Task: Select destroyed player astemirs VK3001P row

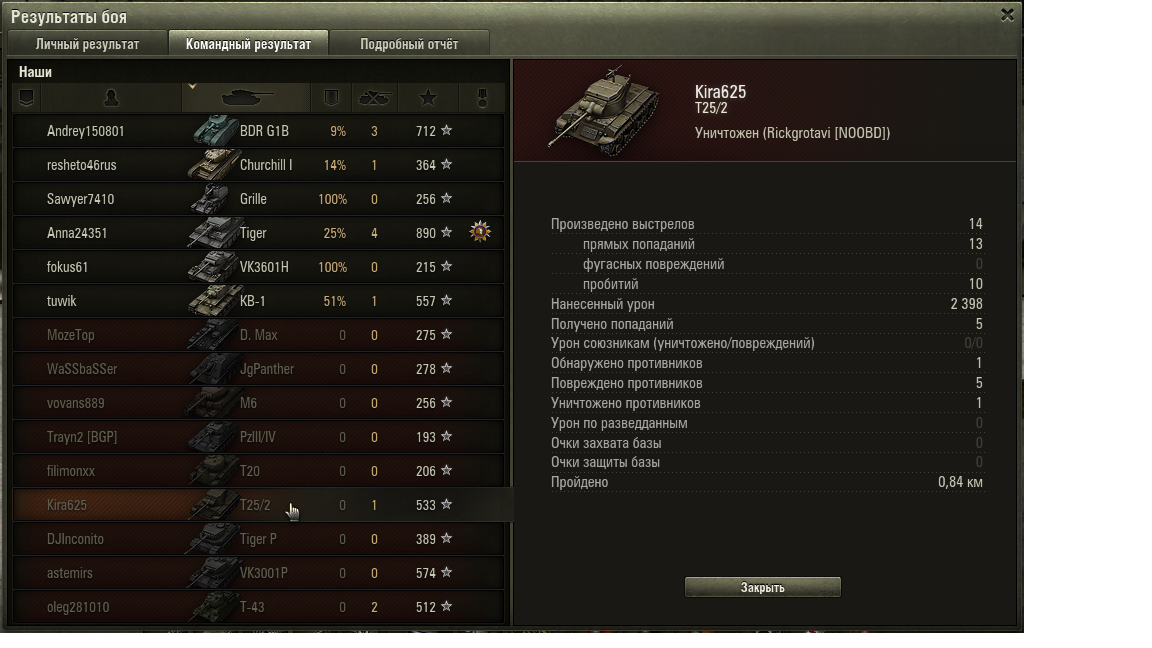Action: 259,573
